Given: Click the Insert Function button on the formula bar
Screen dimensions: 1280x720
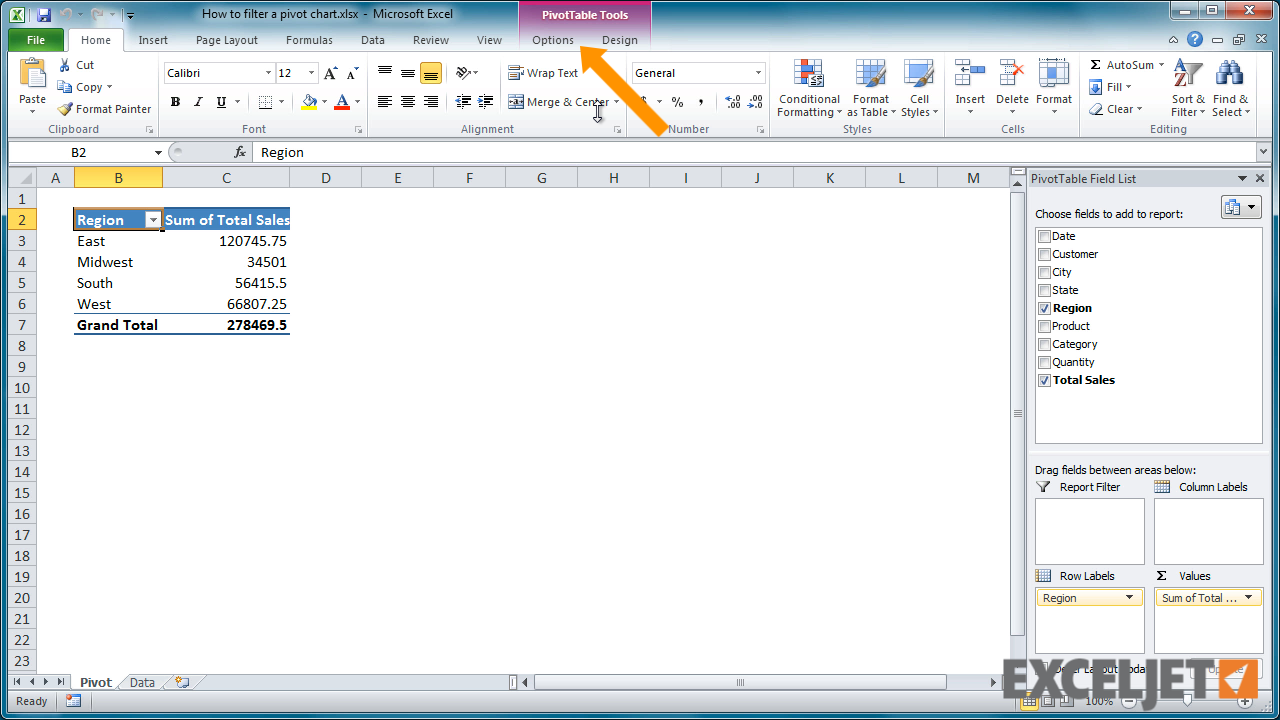Looking at the screenshot, I should coord(240,152).
